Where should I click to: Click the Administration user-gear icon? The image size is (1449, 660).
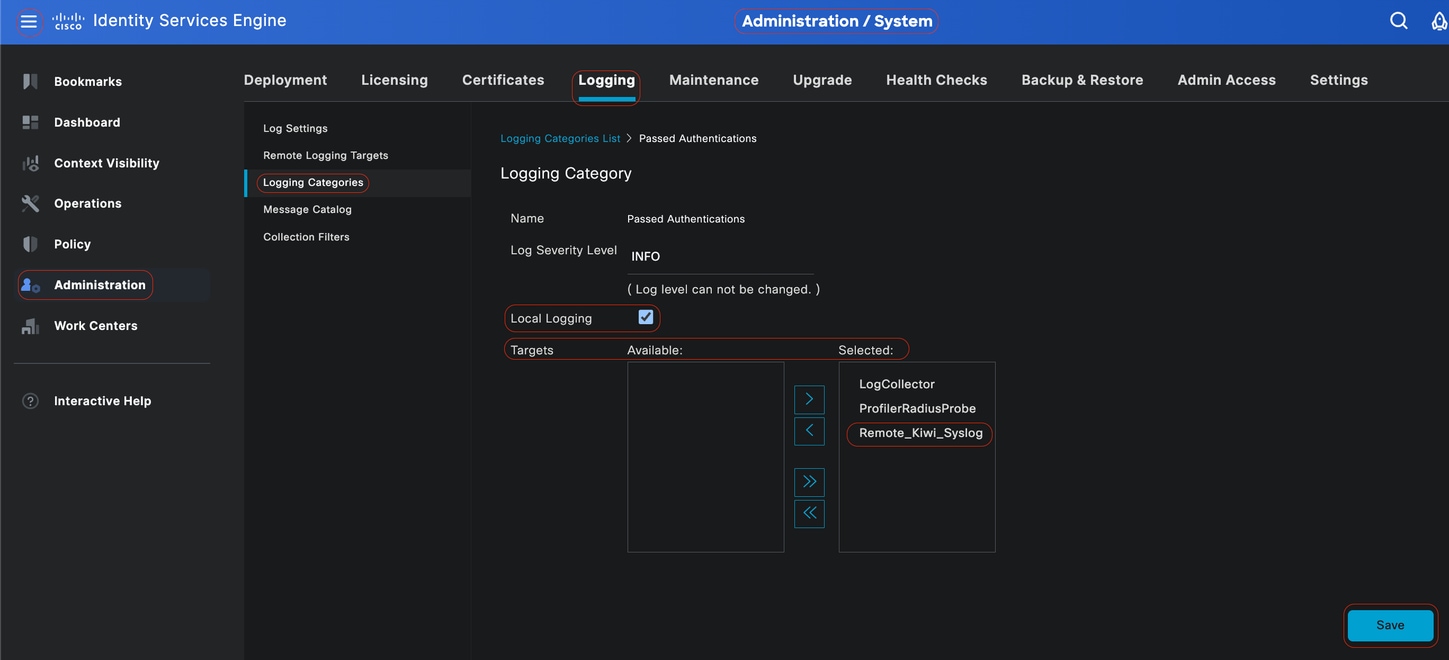(x=30, y=285)
